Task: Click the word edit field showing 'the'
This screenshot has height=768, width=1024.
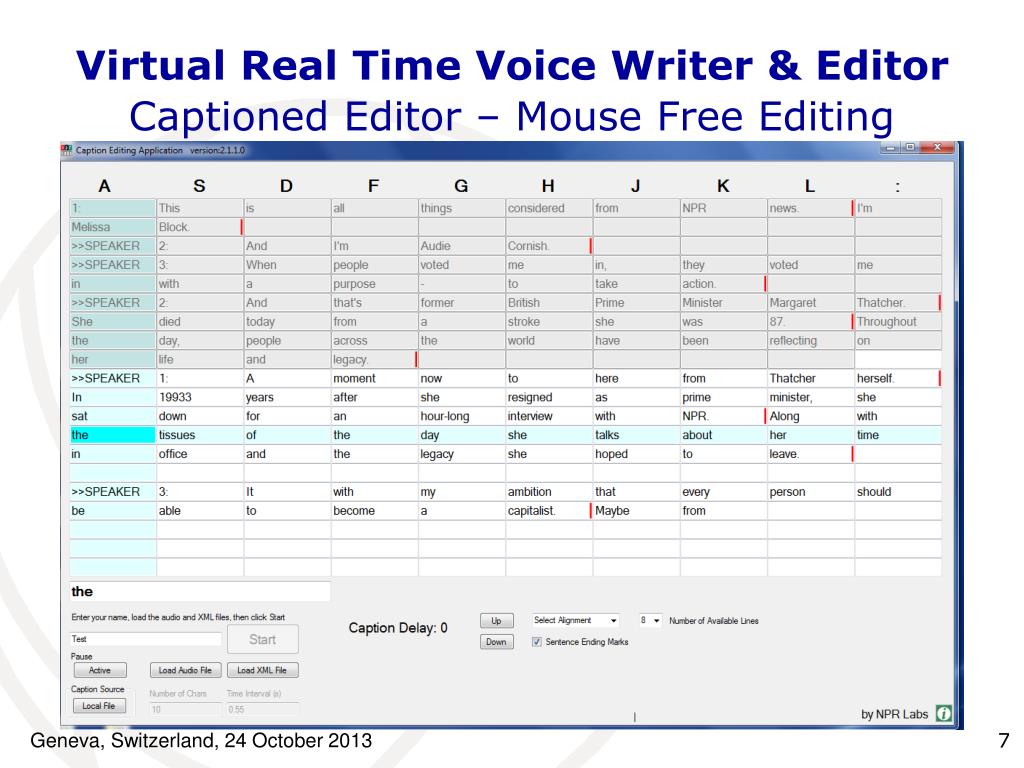Action: coord(200,592)
